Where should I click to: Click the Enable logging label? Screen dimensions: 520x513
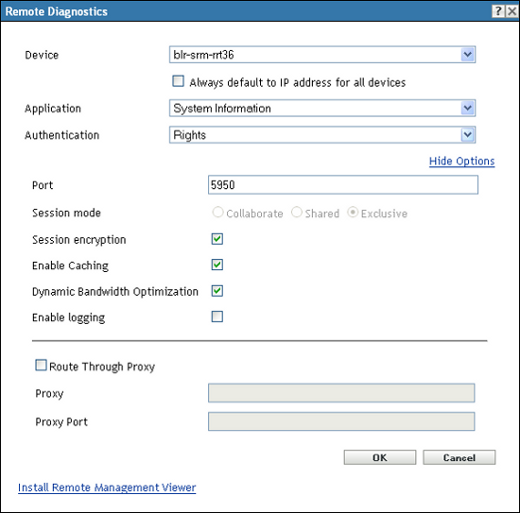(68, 318)
